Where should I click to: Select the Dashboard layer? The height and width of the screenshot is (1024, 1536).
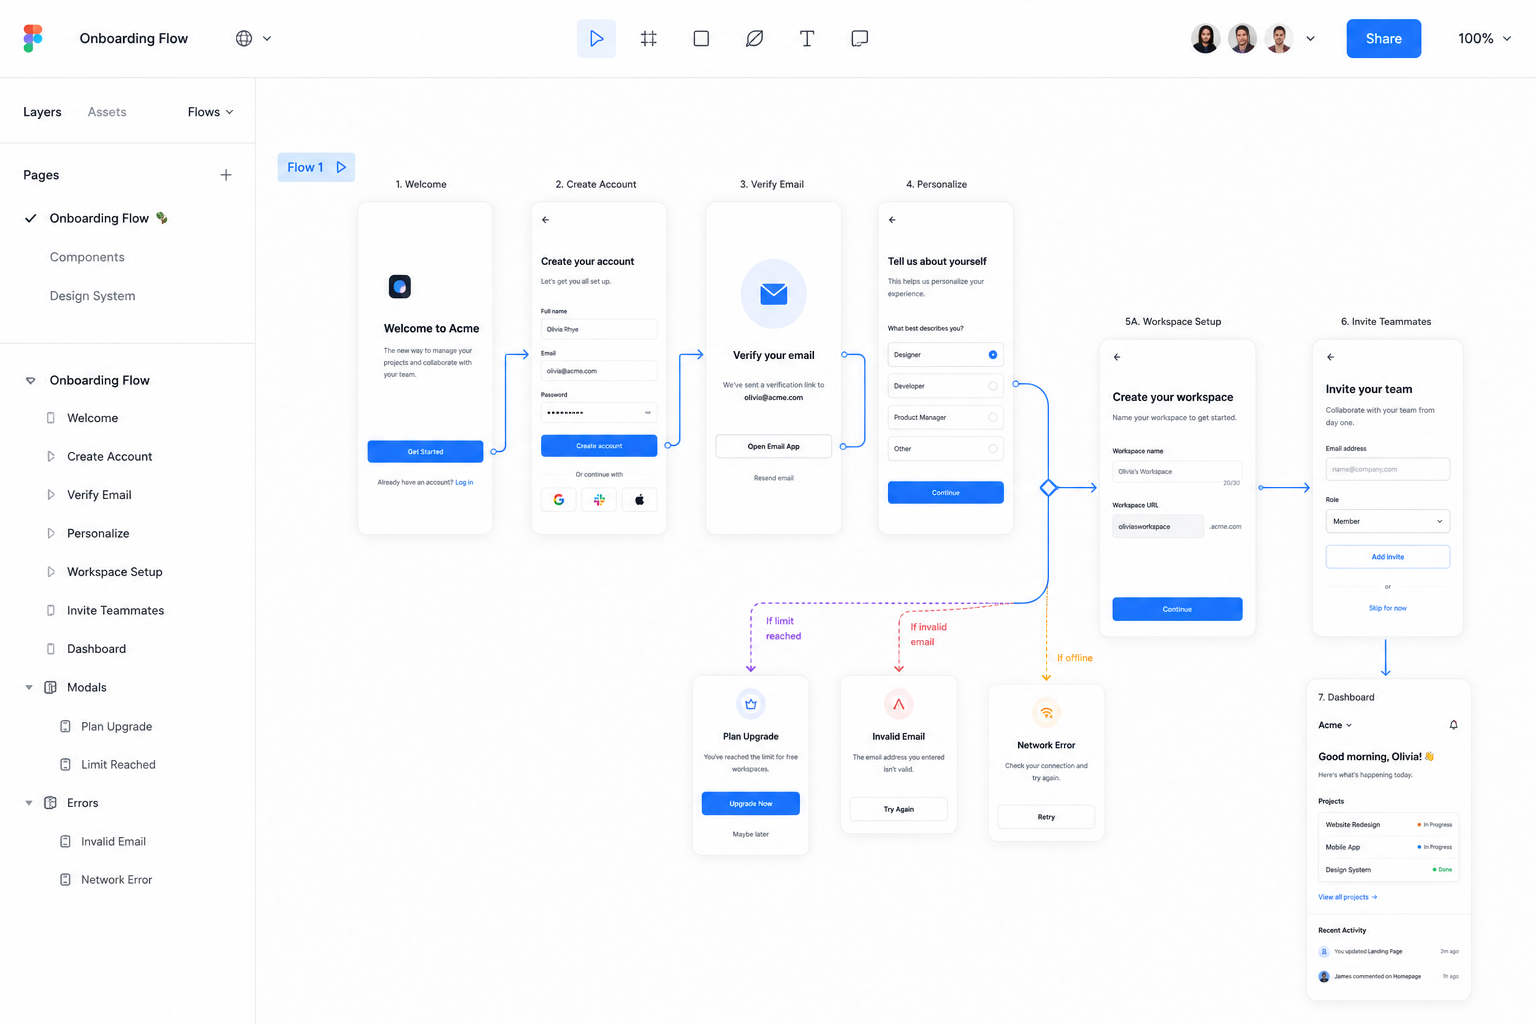point(96,649)
